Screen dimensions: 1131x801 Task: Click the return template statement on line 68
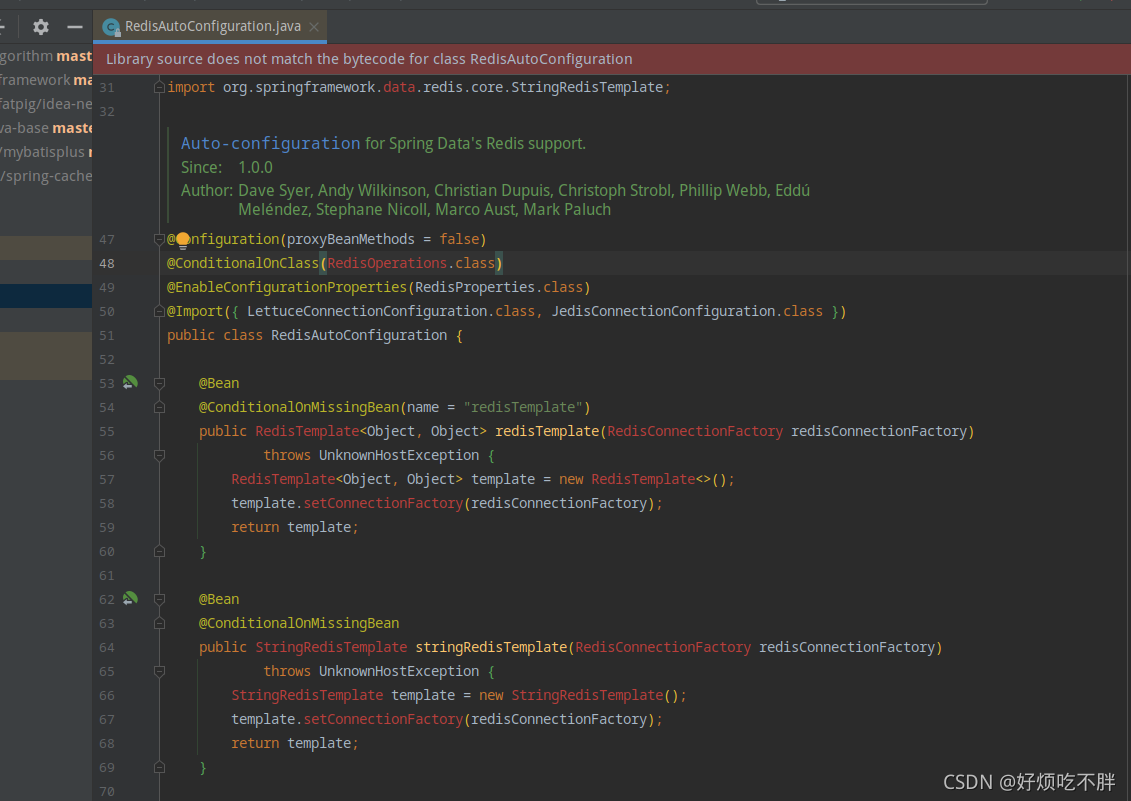tap(294, 743)
